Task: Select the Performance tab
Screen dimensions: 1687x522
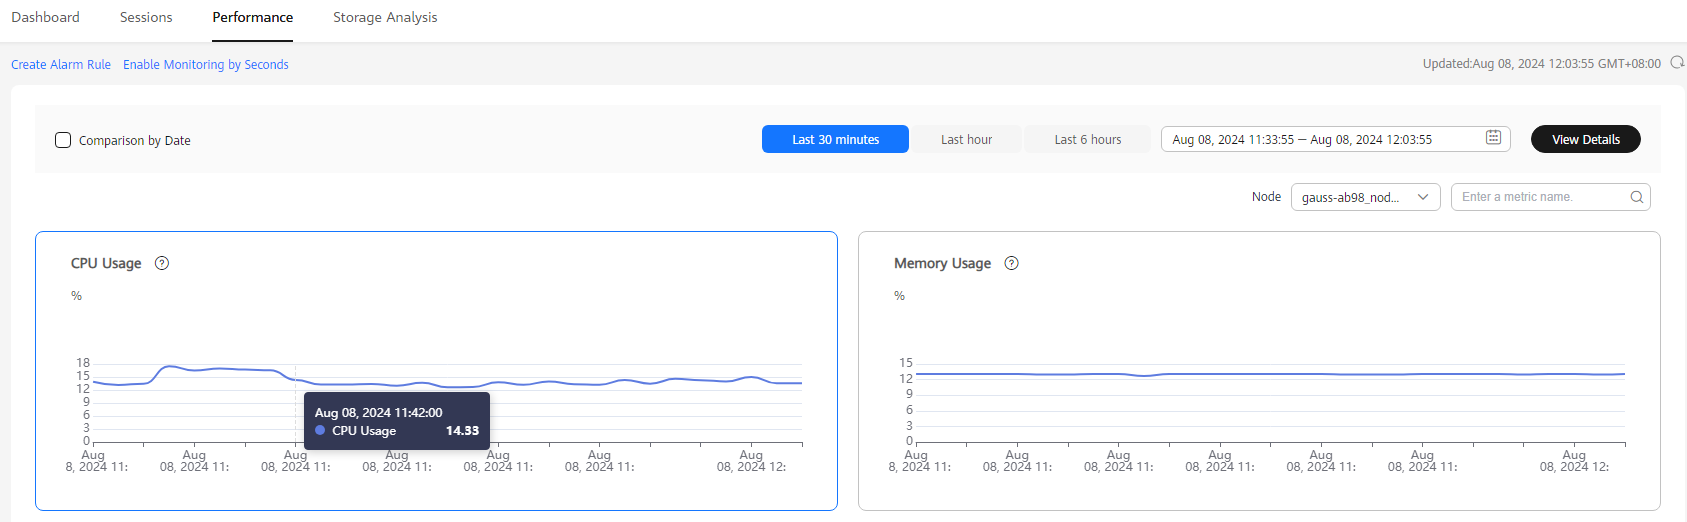Action: (253, 17)
